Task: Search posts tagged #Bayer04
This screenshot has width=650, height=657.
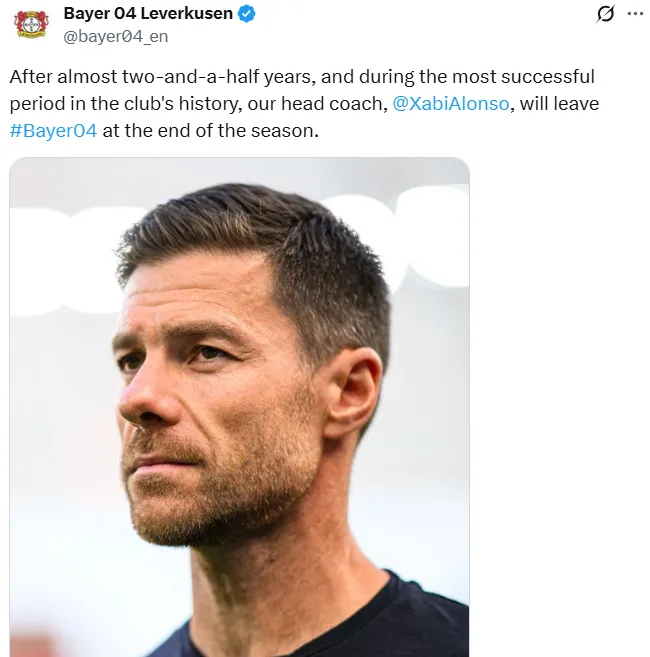Action: (53, 131)
